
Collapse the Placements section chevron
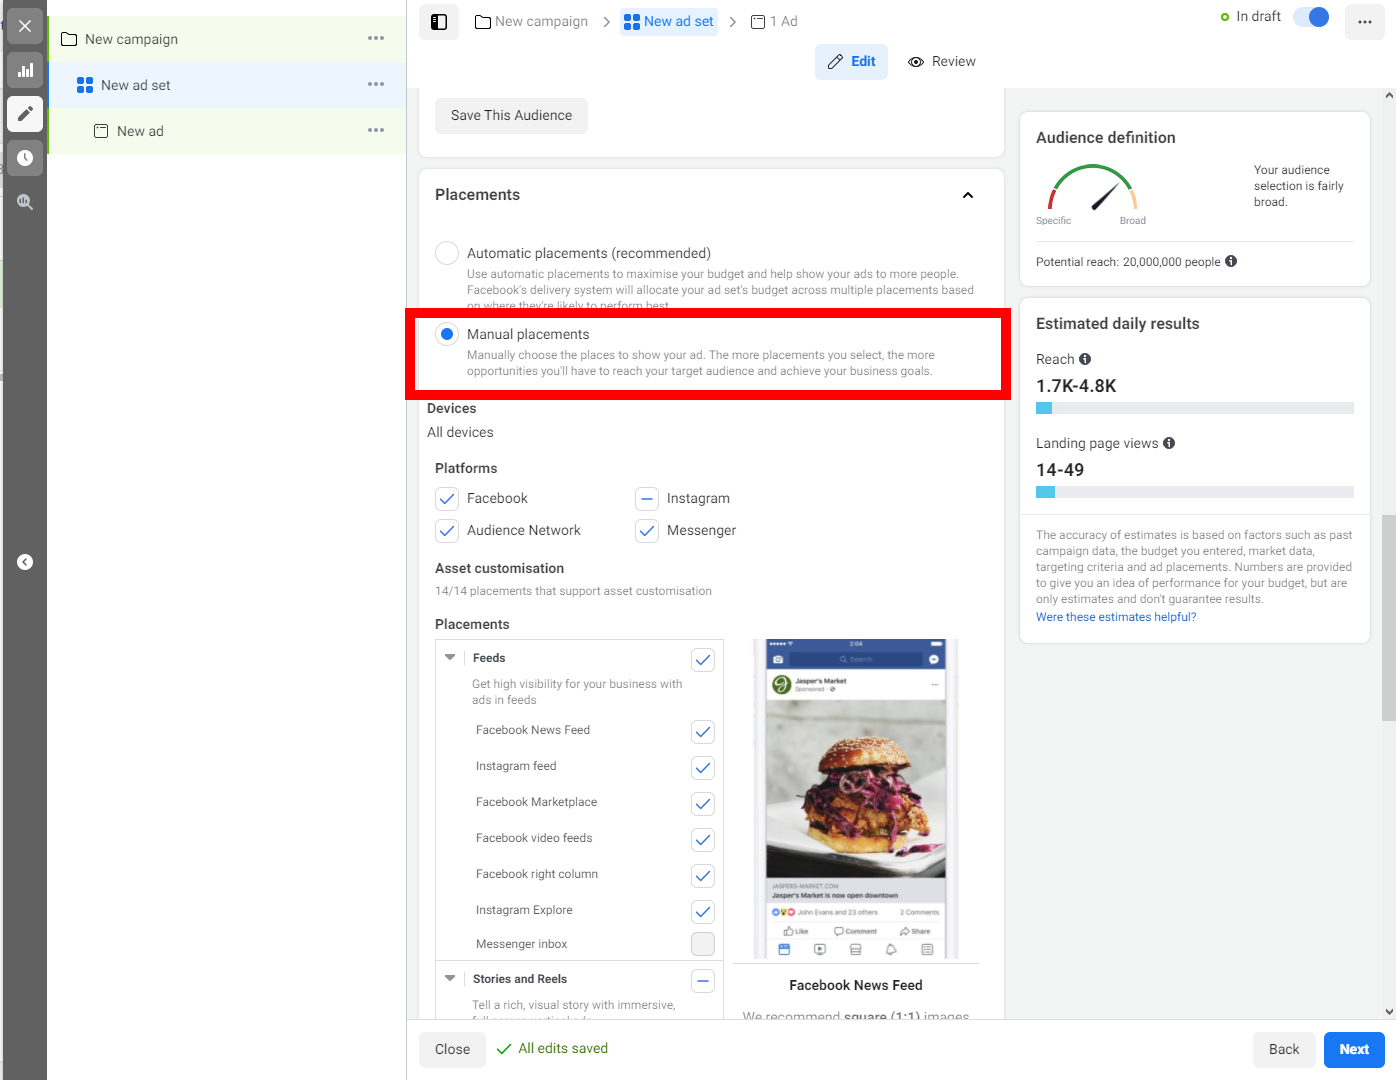pos(967,195)
